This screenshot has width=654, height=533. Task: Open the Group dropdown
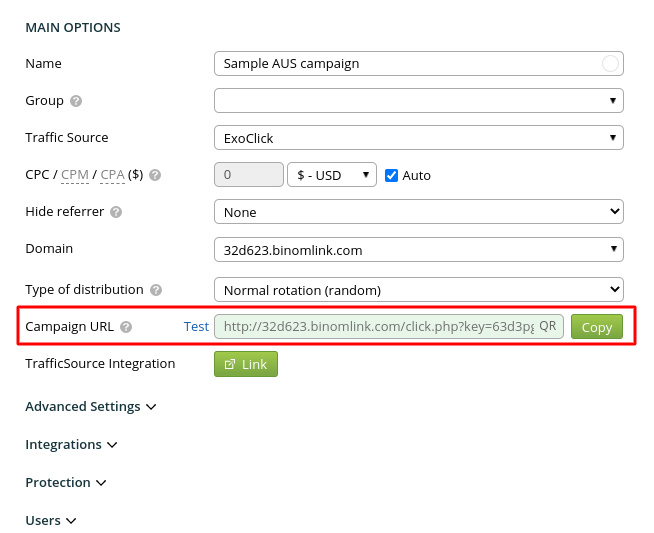(x=418, y=101)
